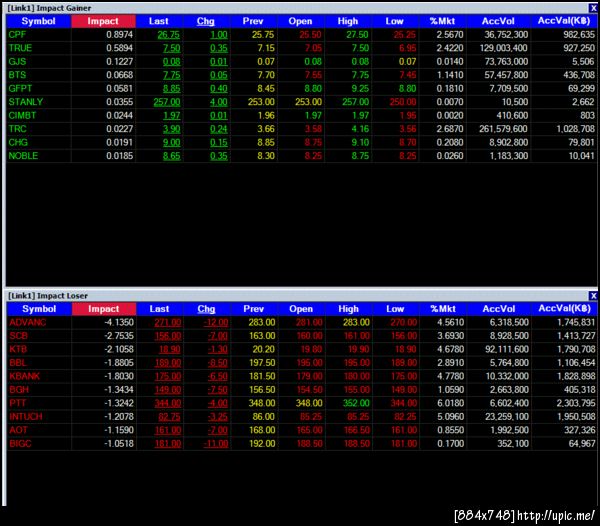Click BIGC change value -11.00
This screenshot has height=526, width=600.
pyautogui.click(x=216, y=444)
